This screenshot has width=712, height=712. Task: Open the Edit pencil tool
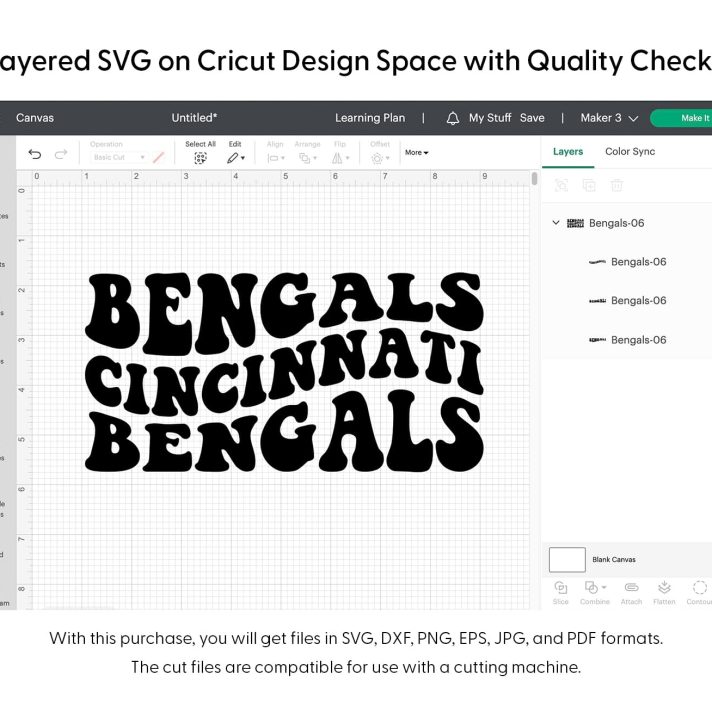tap(232, 158)
